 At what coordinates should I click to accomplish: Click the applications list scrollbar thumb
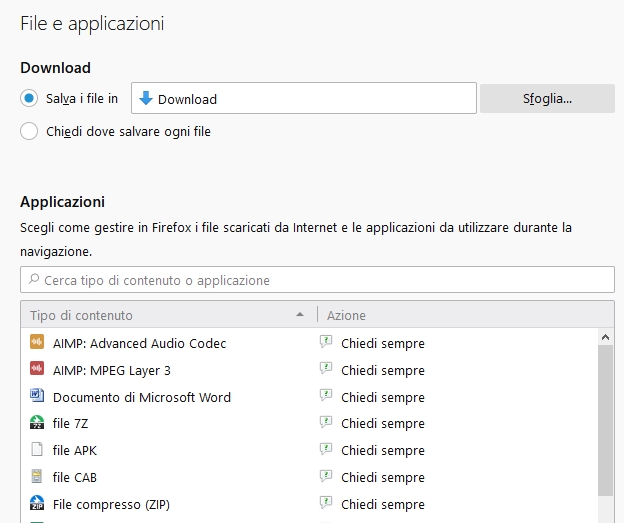pos(605,420)
